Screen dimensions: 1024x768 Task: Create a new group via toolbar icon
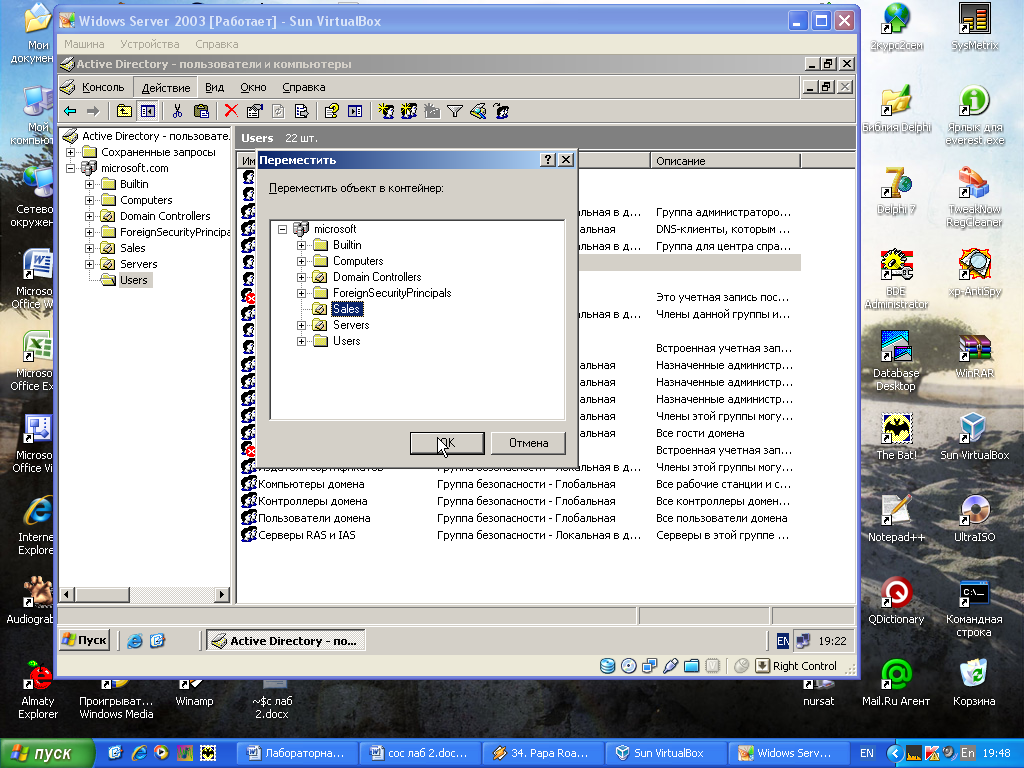coord(409,112)
